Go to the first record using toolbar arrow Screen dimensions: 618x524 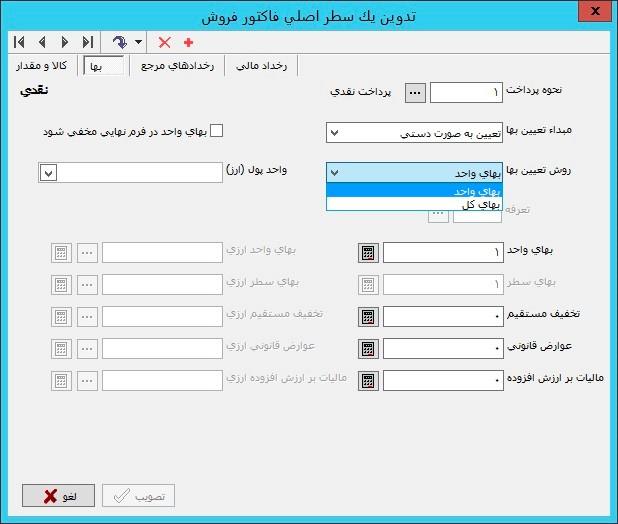(19, 42)
